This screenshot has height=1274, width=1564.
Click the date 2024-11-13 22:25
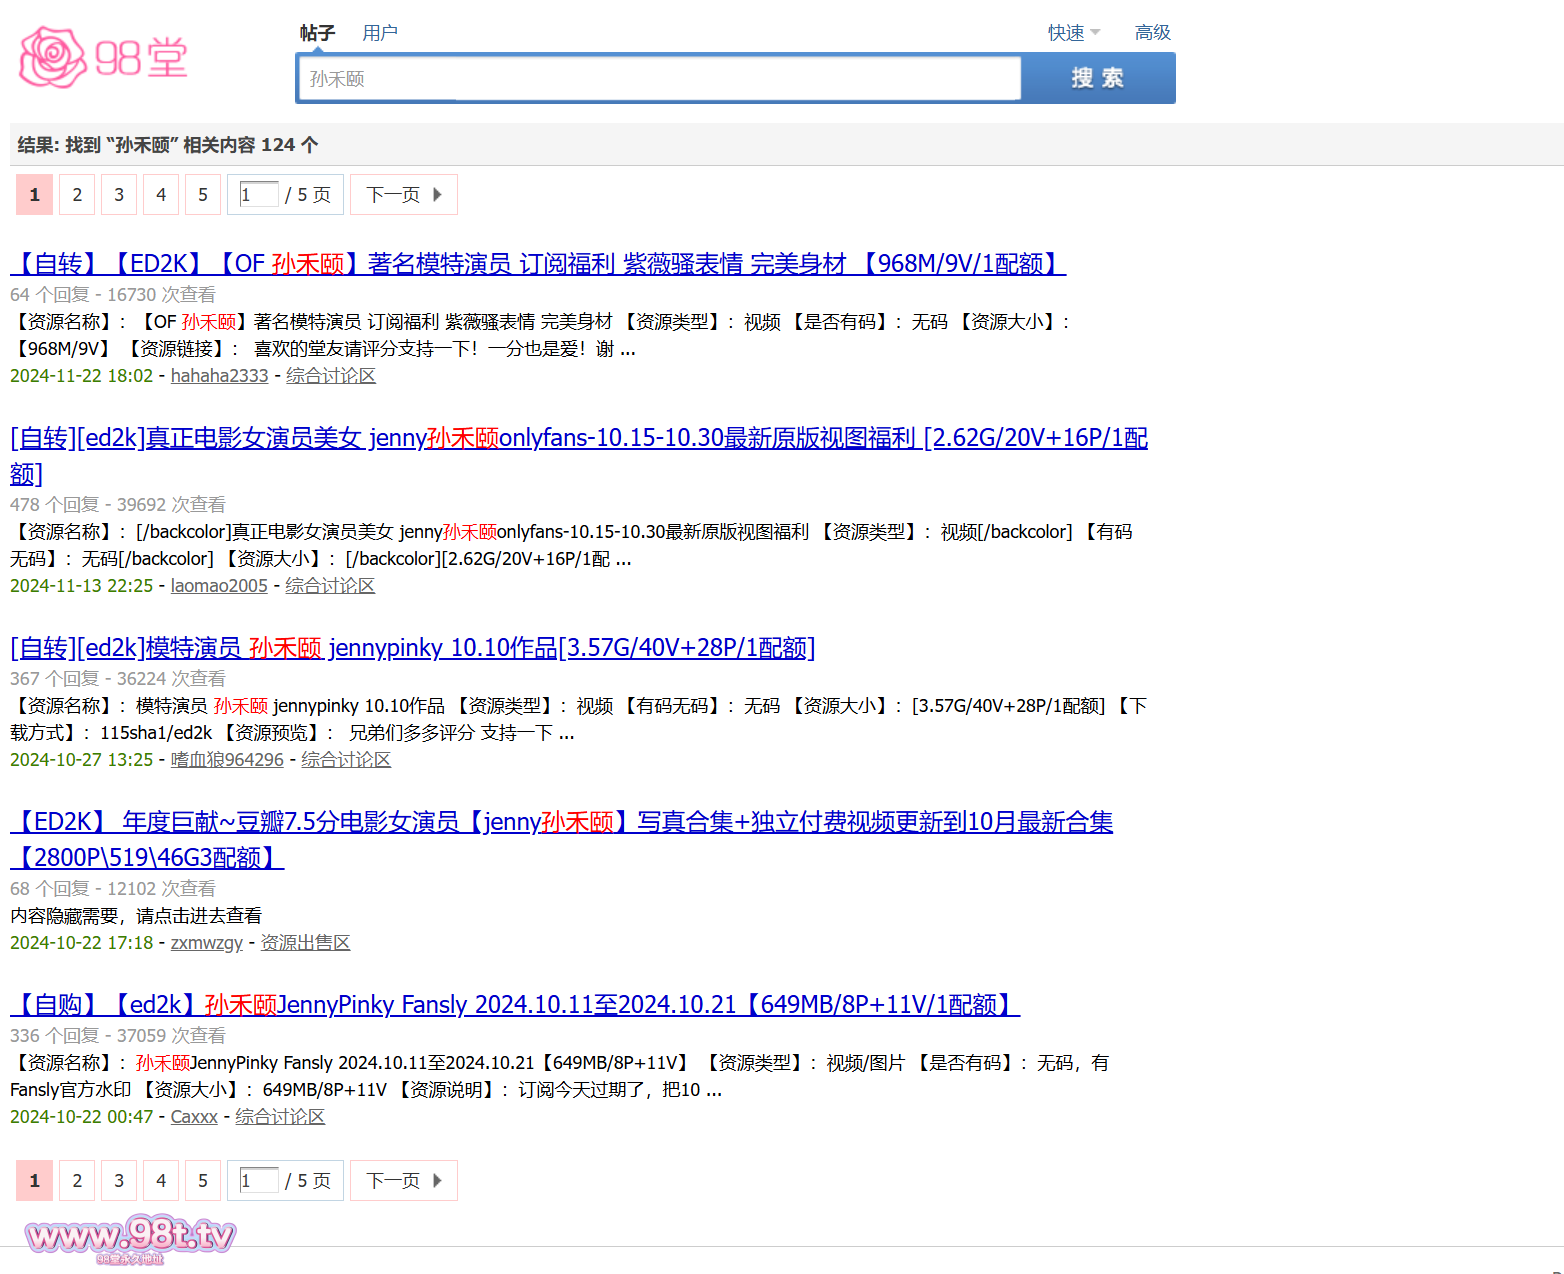point(82,586)
